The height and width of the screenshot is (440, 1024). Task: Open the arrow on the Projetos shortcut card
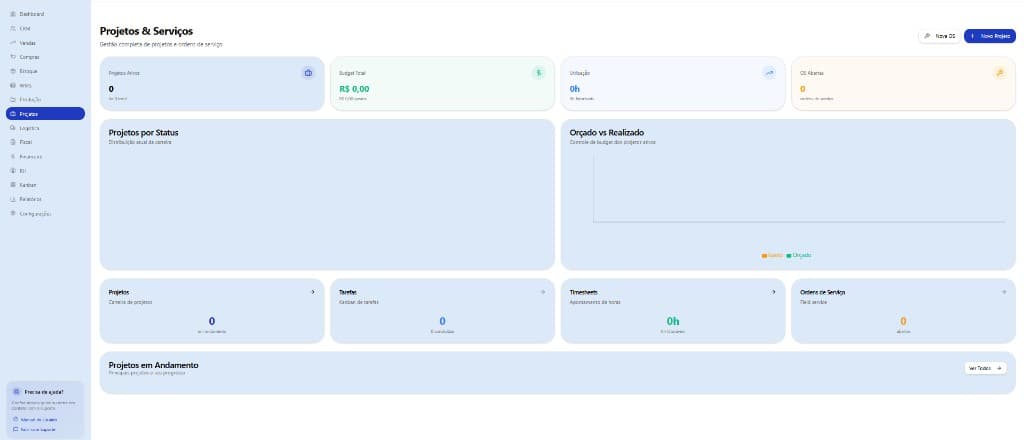coord(313,292)
